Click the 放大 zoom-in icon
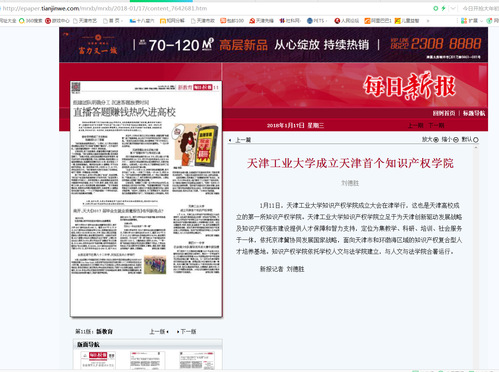Viewport: 499px width, 372px height. click(x=436, y=140)
